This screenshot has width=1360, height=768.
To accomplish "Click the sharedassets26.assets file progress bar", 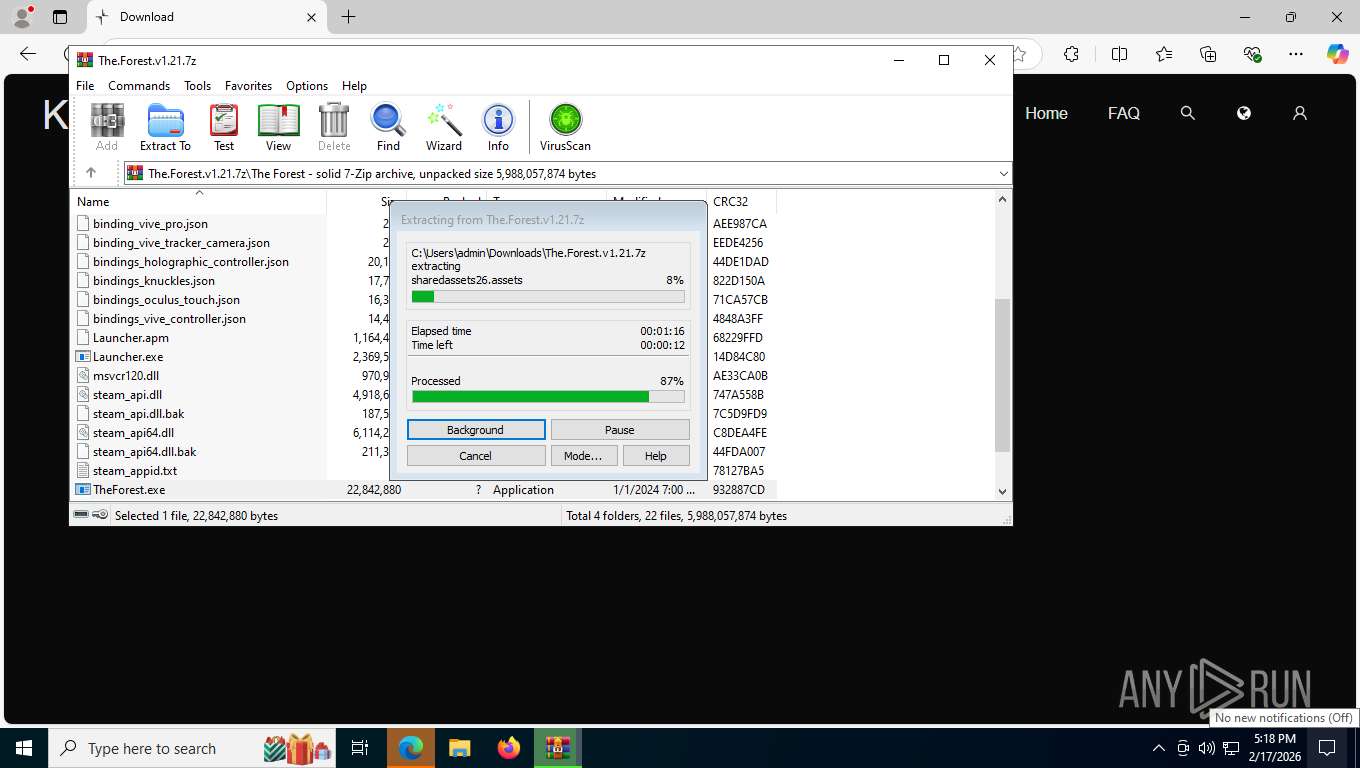I will pos(548,296).
